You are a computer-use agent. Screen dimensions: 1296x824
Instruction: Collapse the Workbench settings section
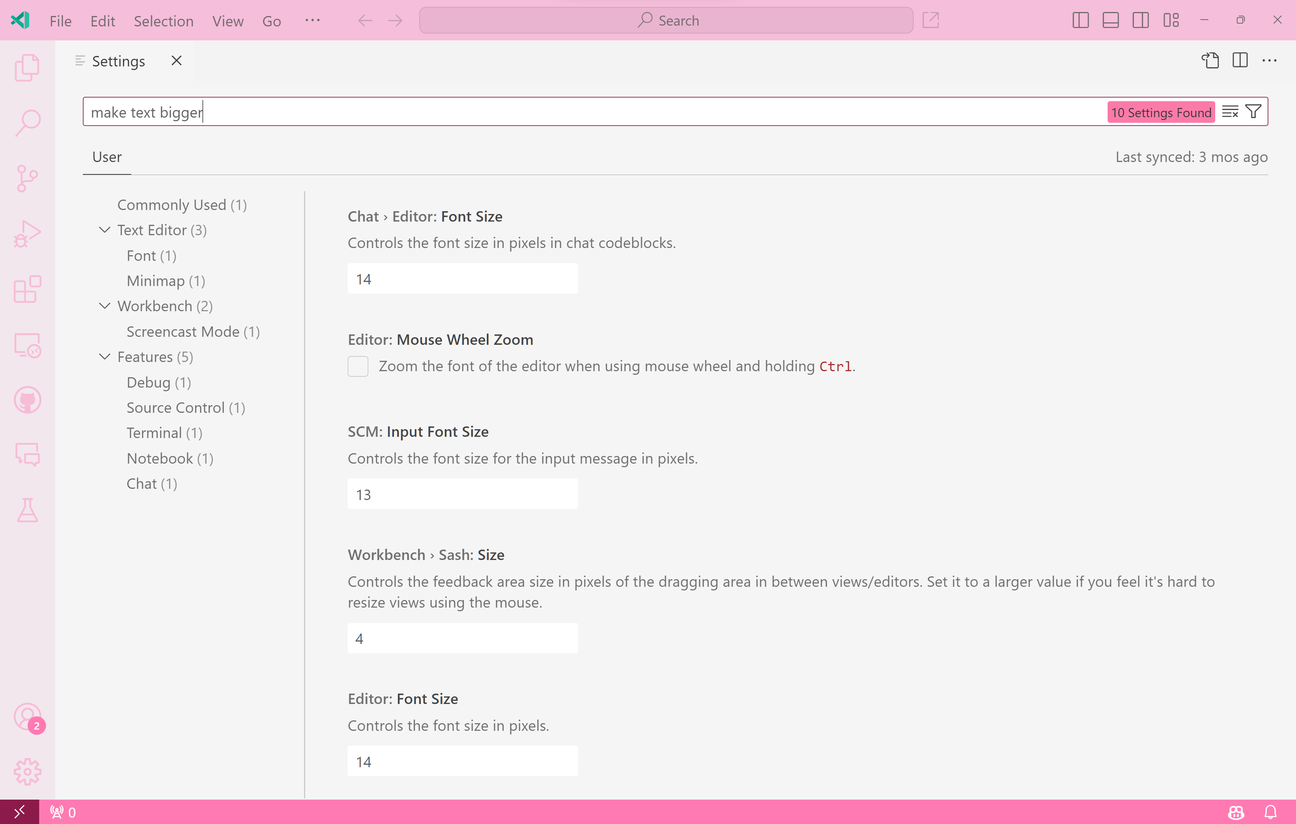(x=105, y=305)
